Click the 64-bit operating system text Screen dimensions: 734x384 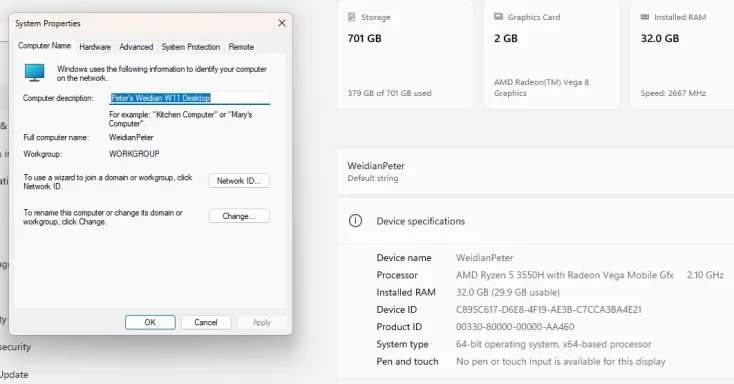pyautogui.click(x=553, y=344)
